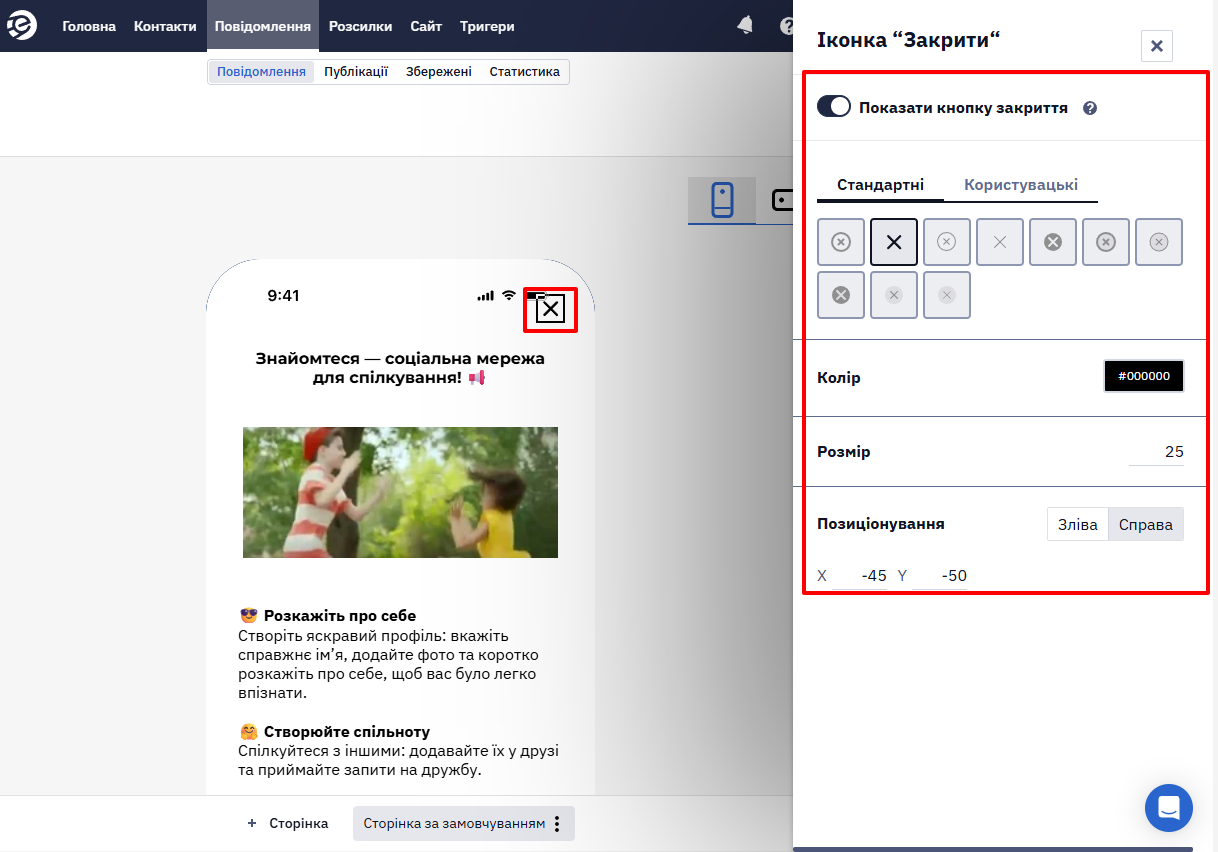Image resolution: width=1218 pixels, height=852 pixels.
Task: Open the chat support bubble
Action: coord(1169,808)
